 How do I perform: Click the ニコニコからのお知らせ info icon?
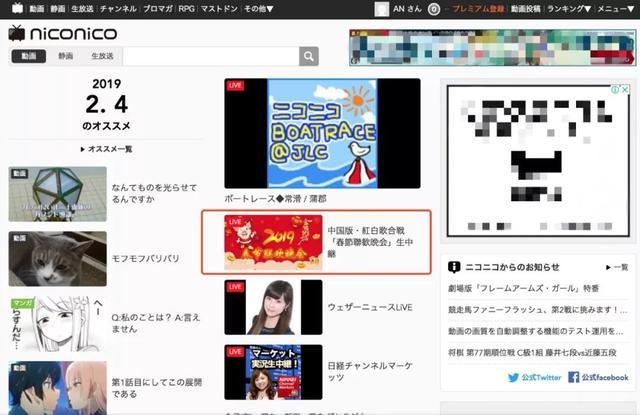pos(454,267)
